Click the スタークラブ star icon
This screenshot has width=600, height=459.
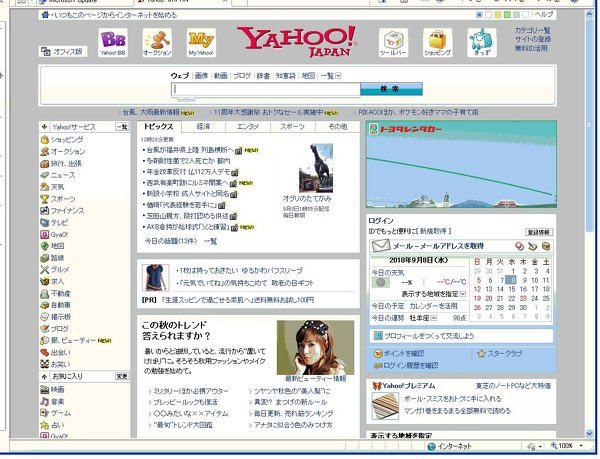481,353
